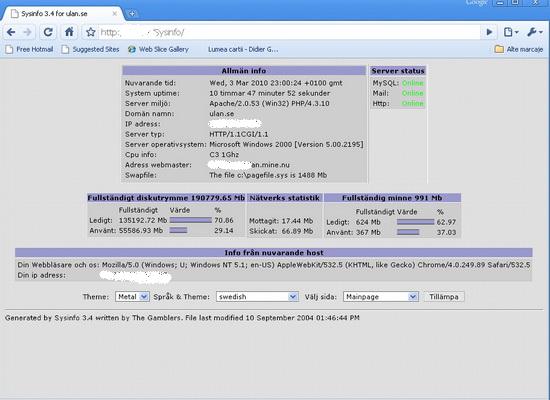Viewport: 550px width, 400px height.
Task: Open the page control menu icon
Action: 510,32
